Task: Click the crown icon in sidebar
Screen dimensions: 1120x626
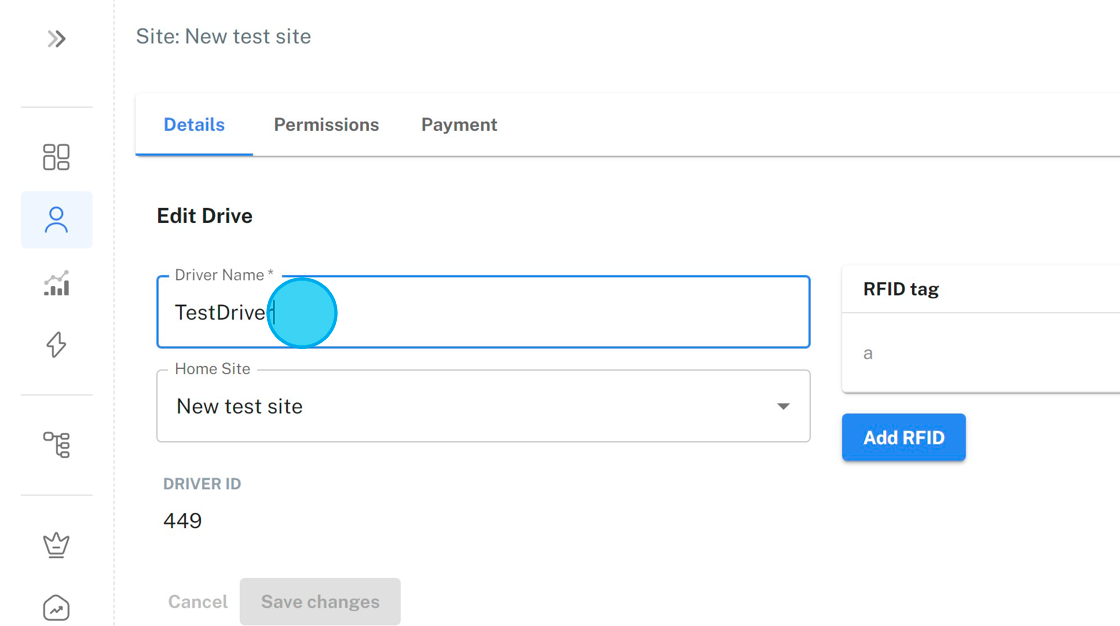Action: point(57,545)
